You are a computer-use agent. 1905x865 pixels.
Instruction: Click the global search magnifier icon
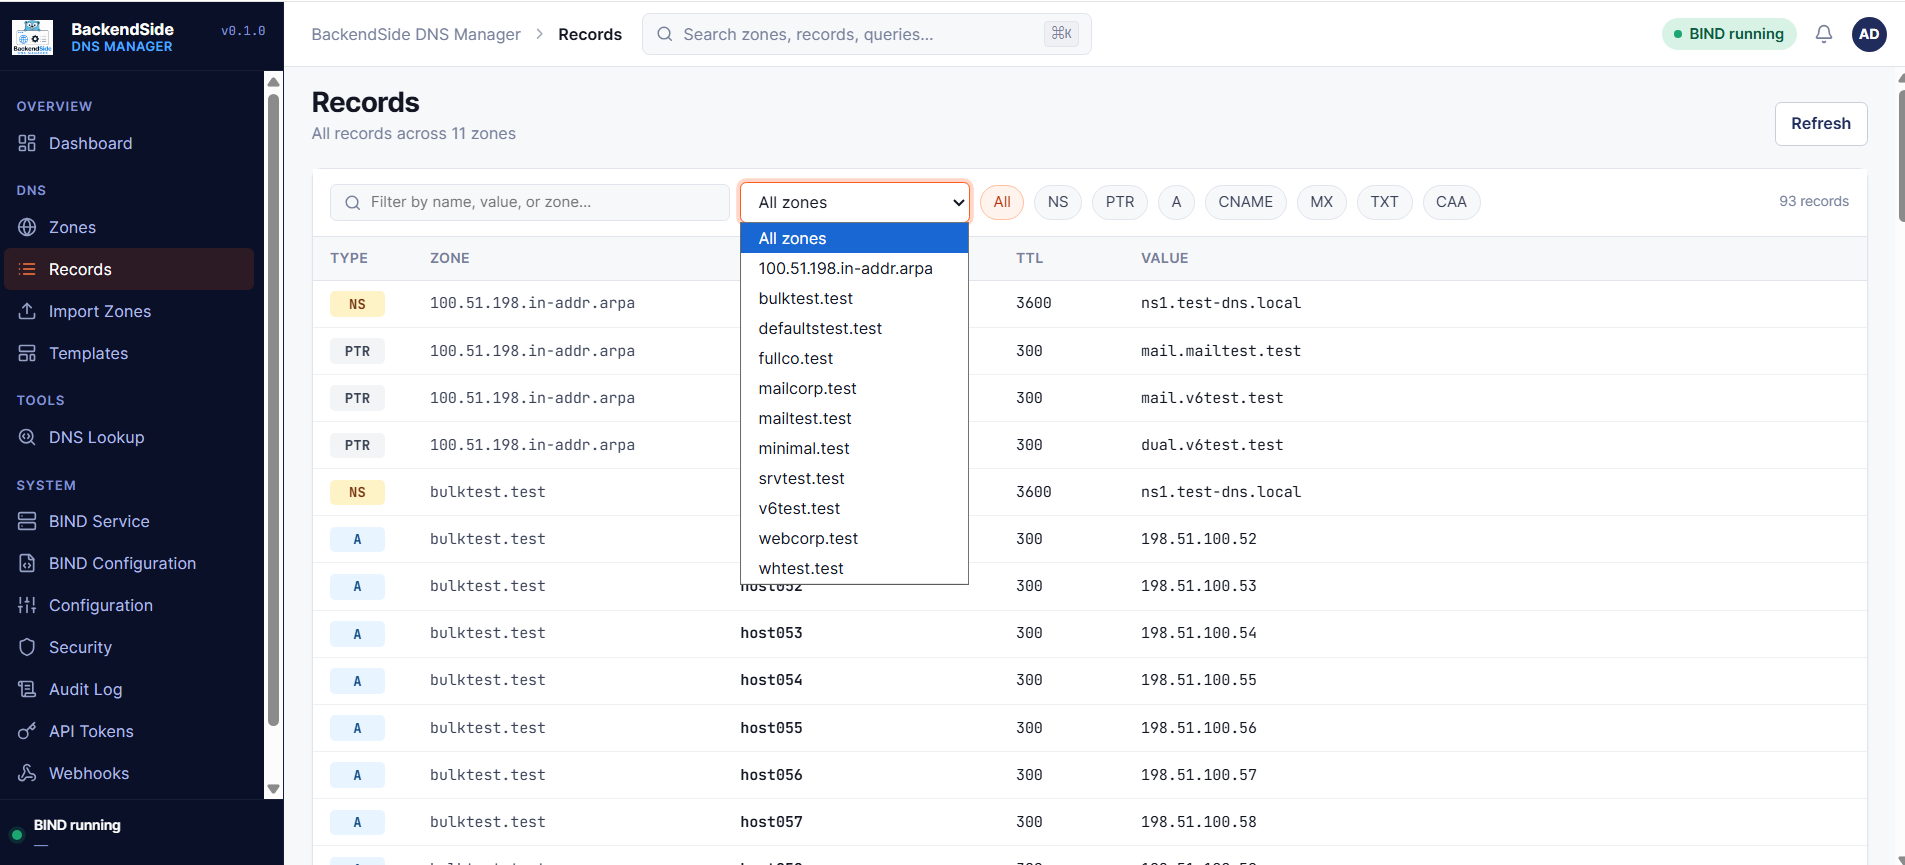664,34
